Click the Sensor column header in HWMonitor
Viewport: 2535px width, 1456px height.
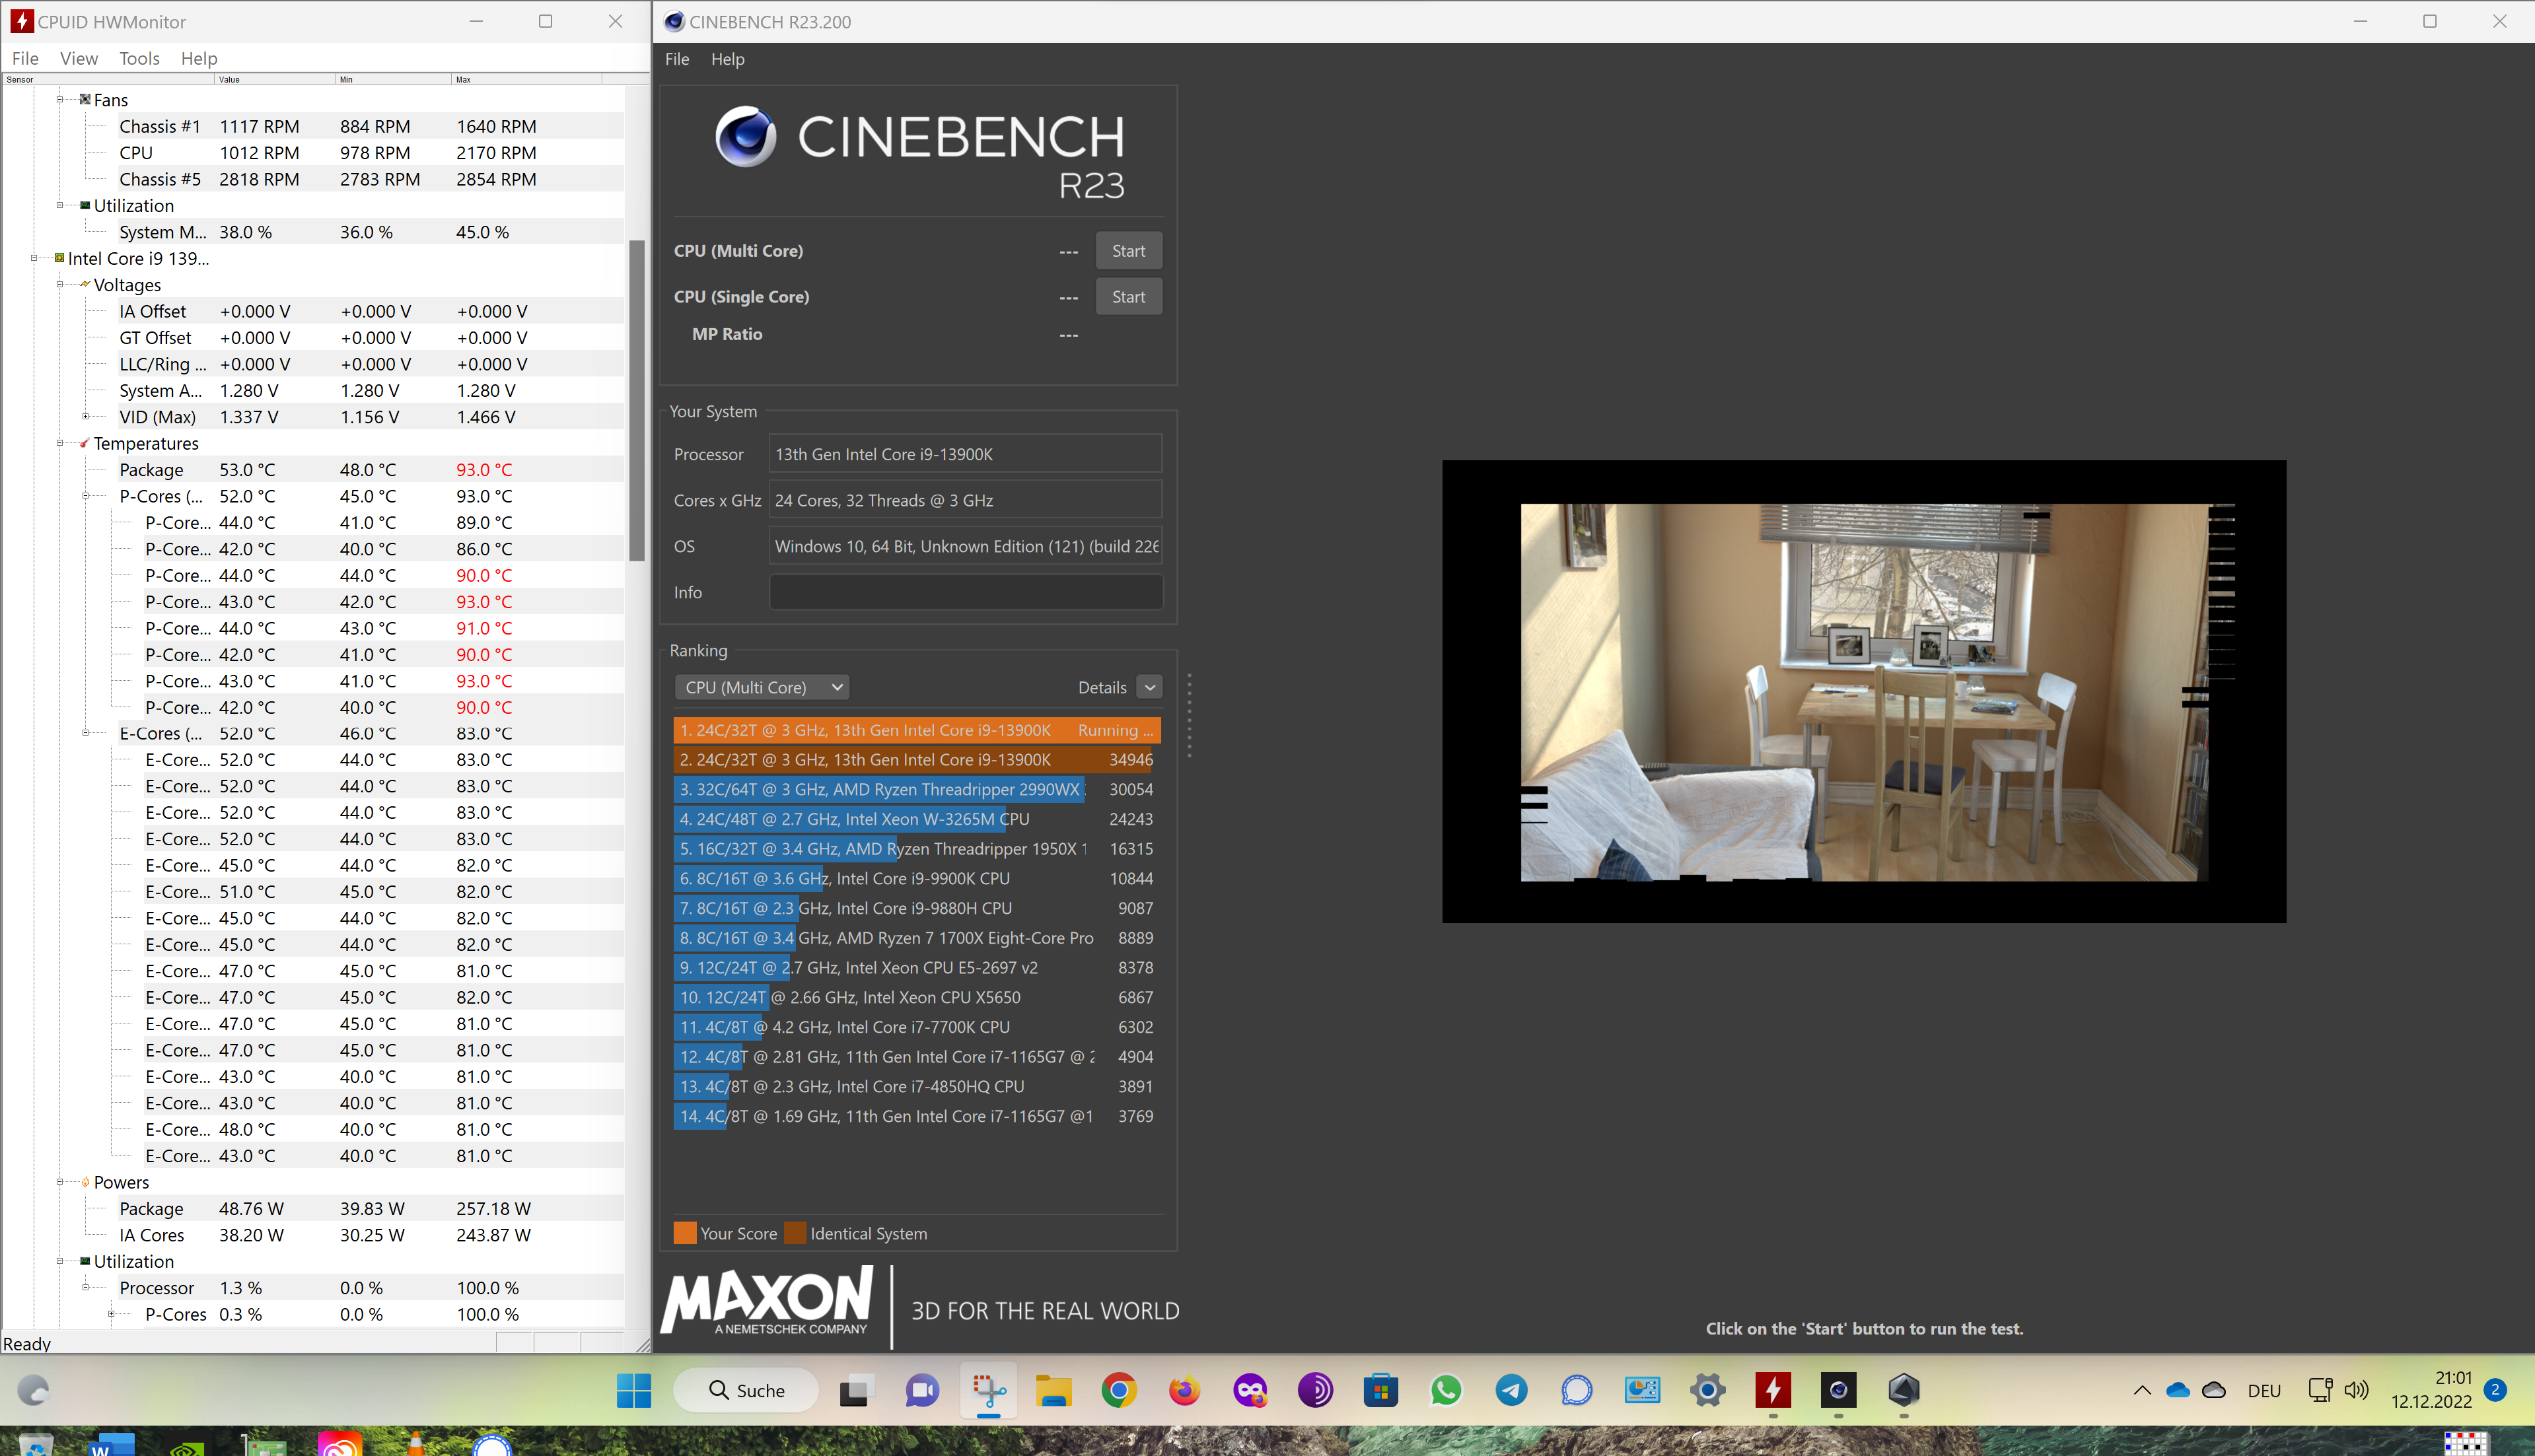tap(108, 79)
